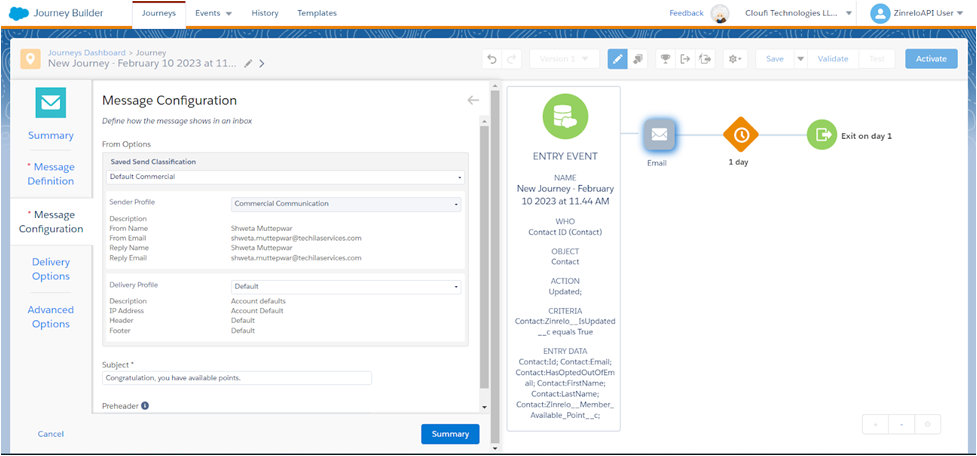
Task: Click the canvas zoom out button
Action: pos(901,424)
